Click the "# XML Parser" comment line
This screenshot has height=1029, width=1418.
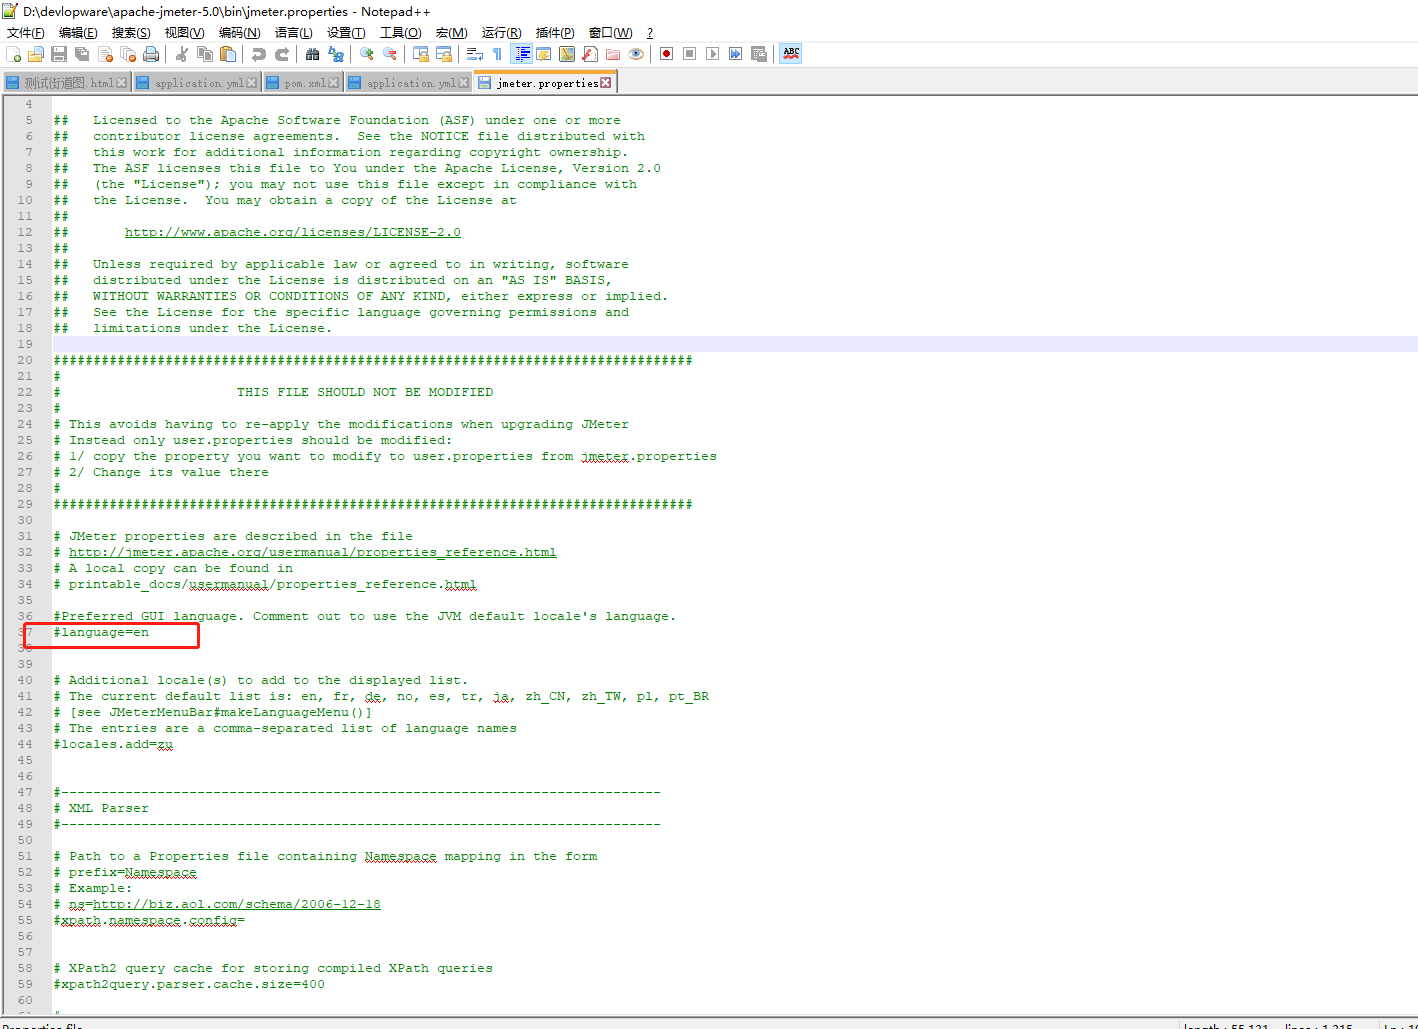tap(101, 808)
